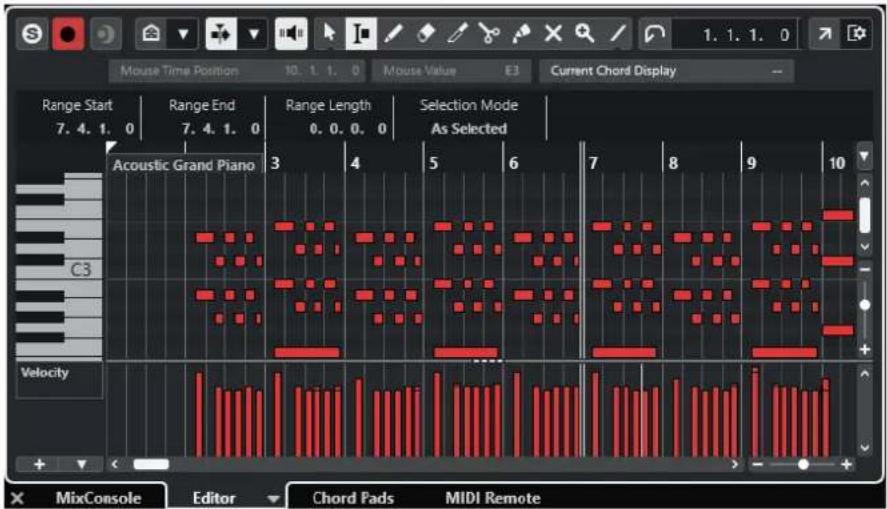Screen dimensions: 887x509
Task: Click bar 9 on the ruler
Action: 751,163
